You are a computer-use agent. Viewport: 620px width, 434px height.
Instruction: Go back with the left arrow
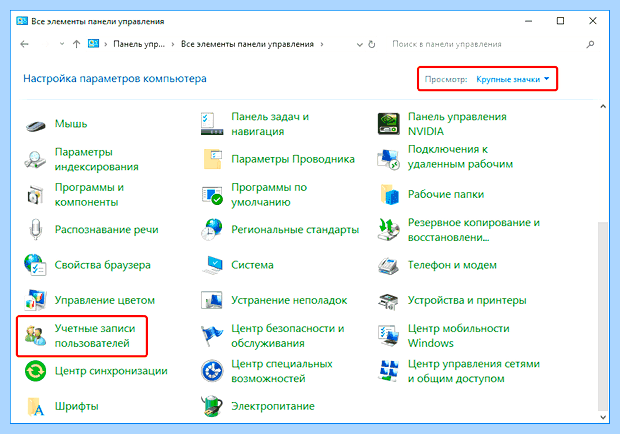[x=25, y=44]
